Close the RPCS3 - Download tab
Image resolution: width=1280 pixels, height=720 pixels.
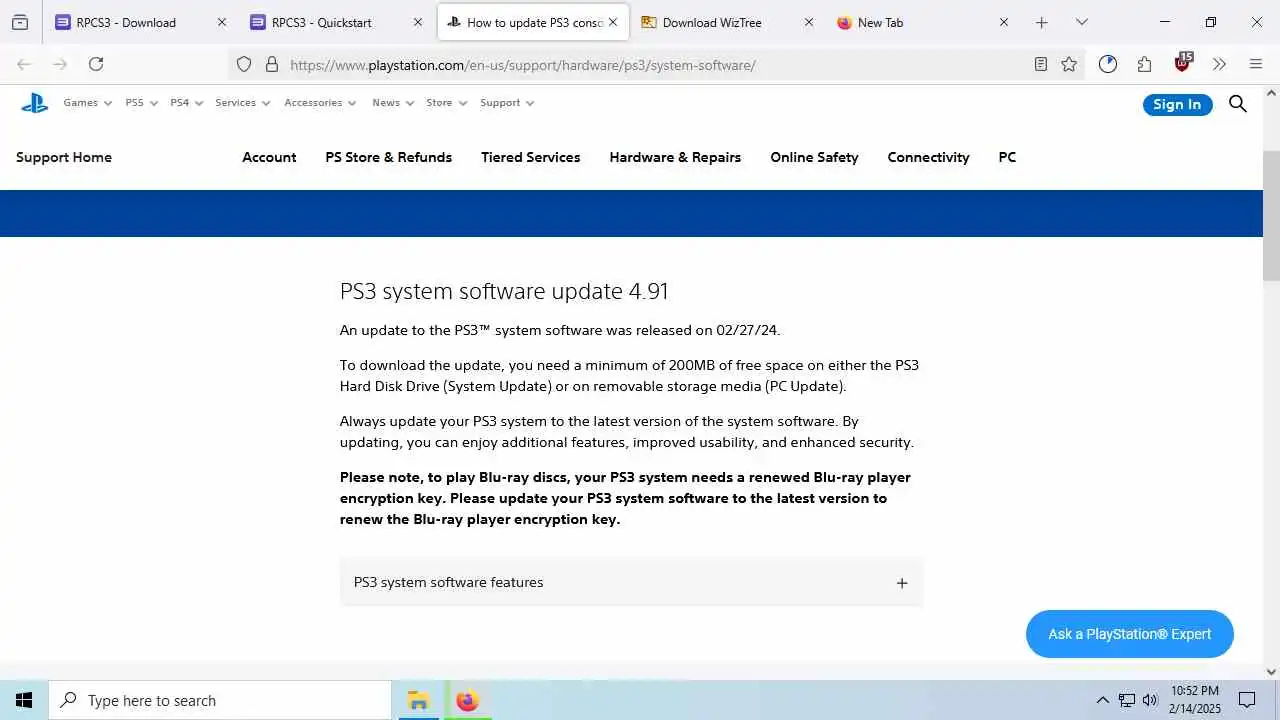(222, 22)
